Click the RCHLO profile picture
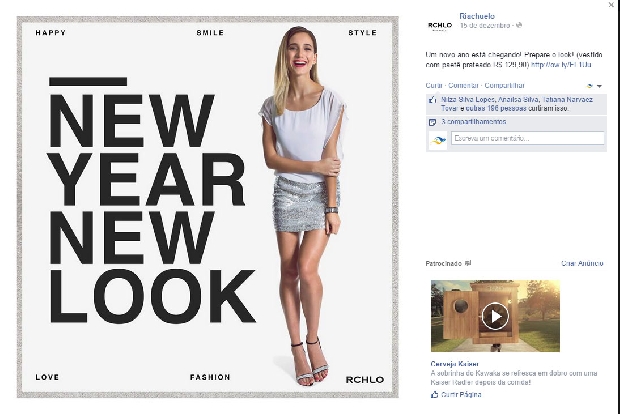The width and height of the screenshot is (620, 414). (x=440, y=25)
